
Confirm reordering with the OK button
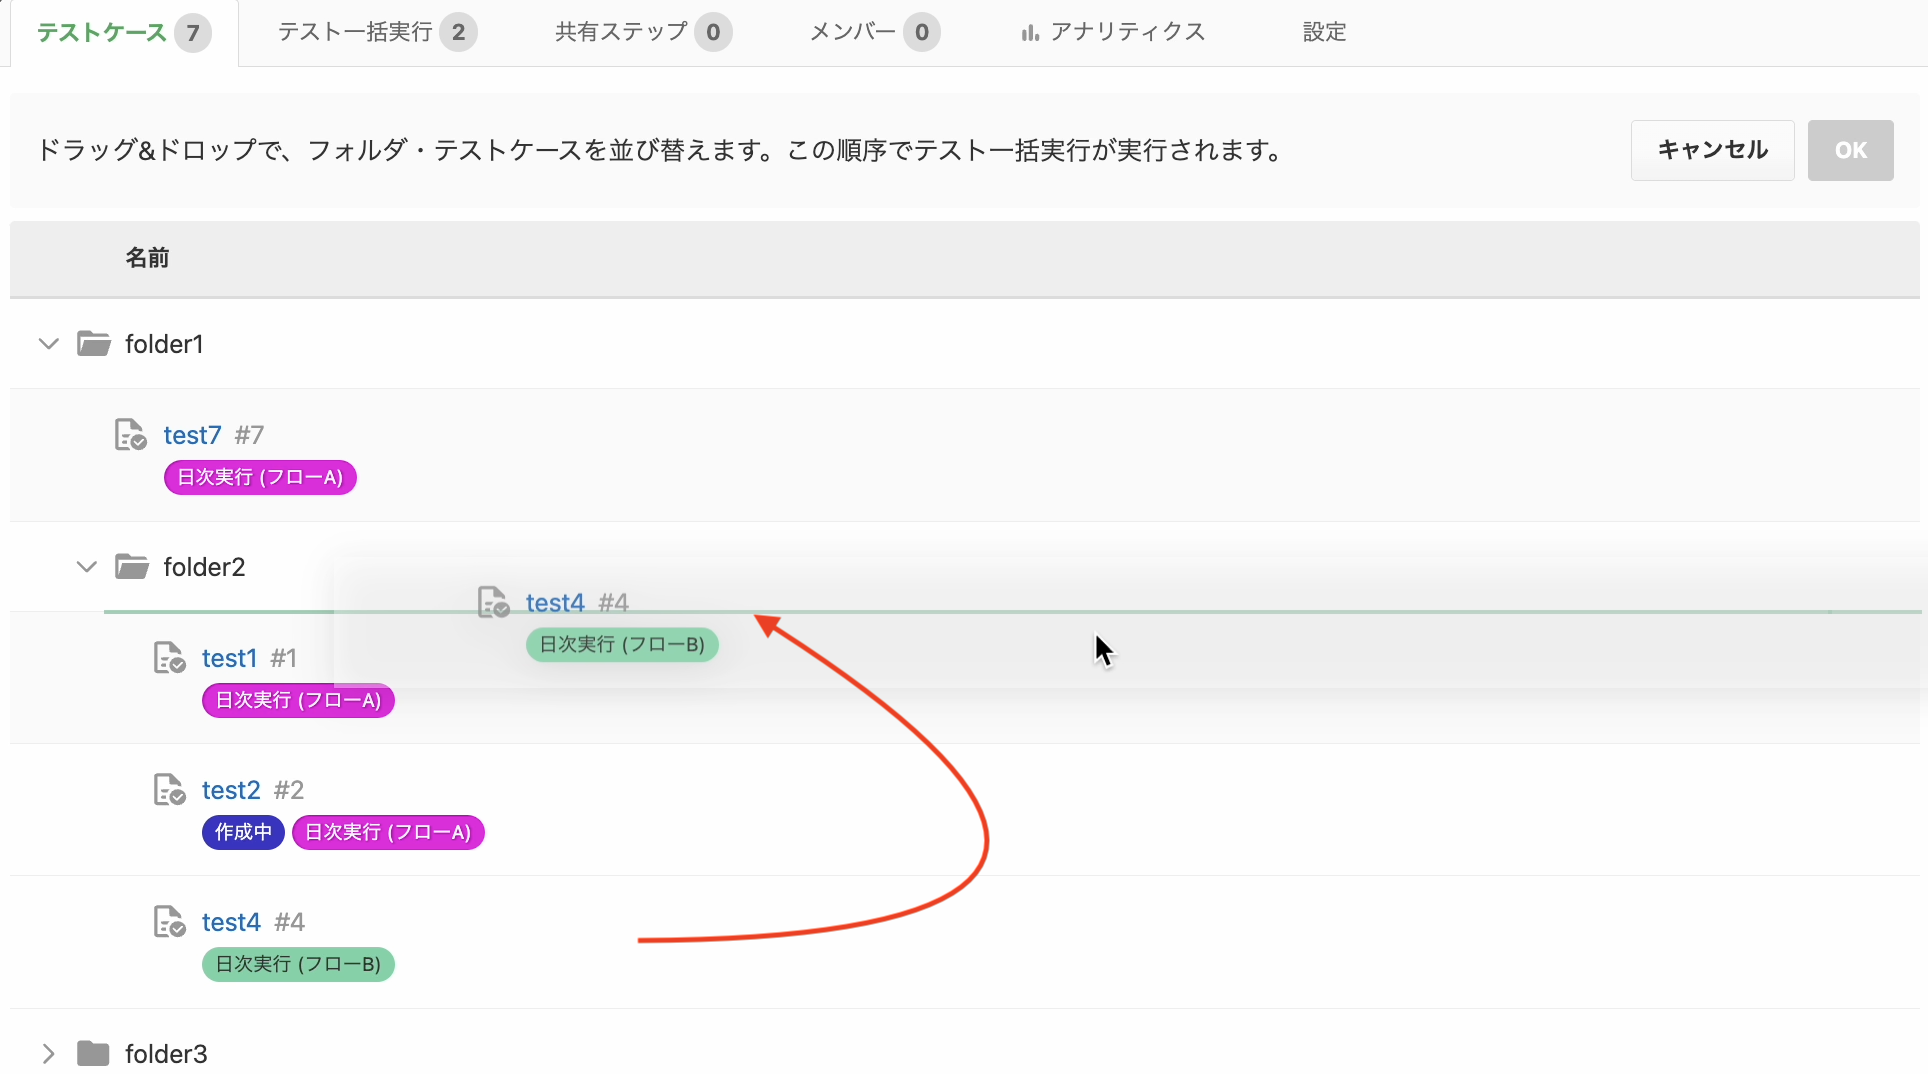click(1850, 150)
